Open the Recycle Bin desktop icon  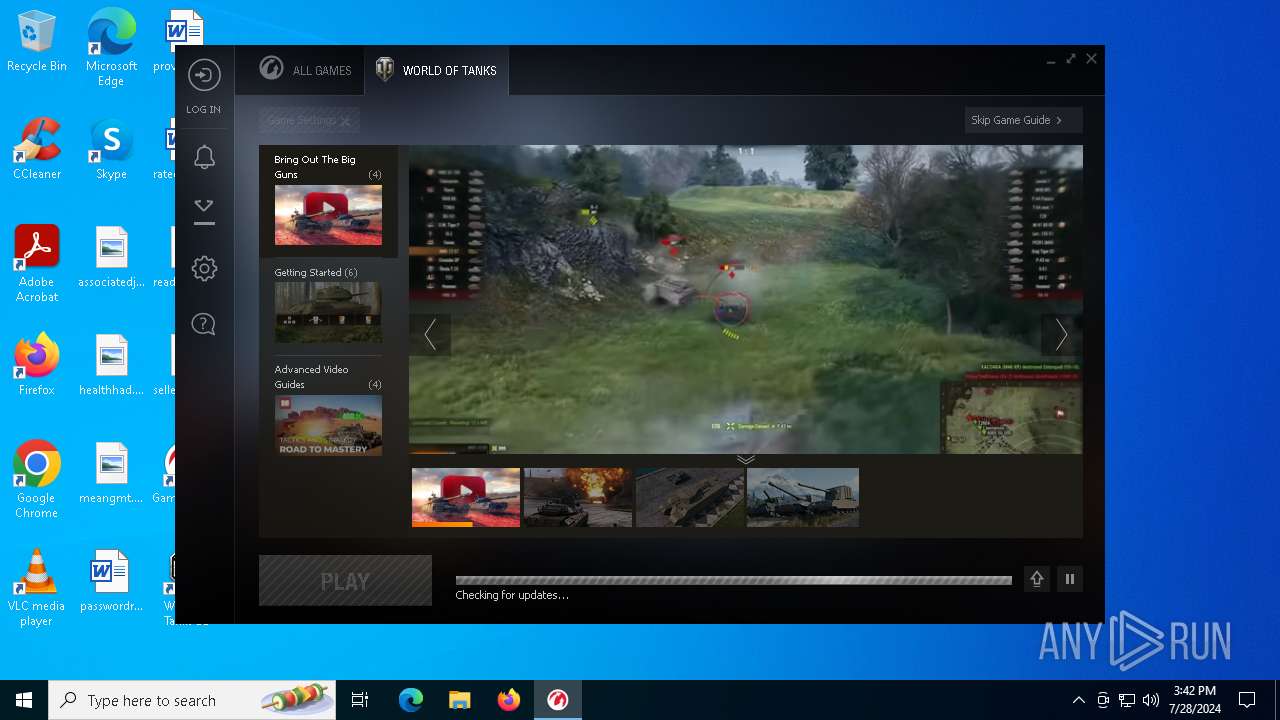pos(37,42)
